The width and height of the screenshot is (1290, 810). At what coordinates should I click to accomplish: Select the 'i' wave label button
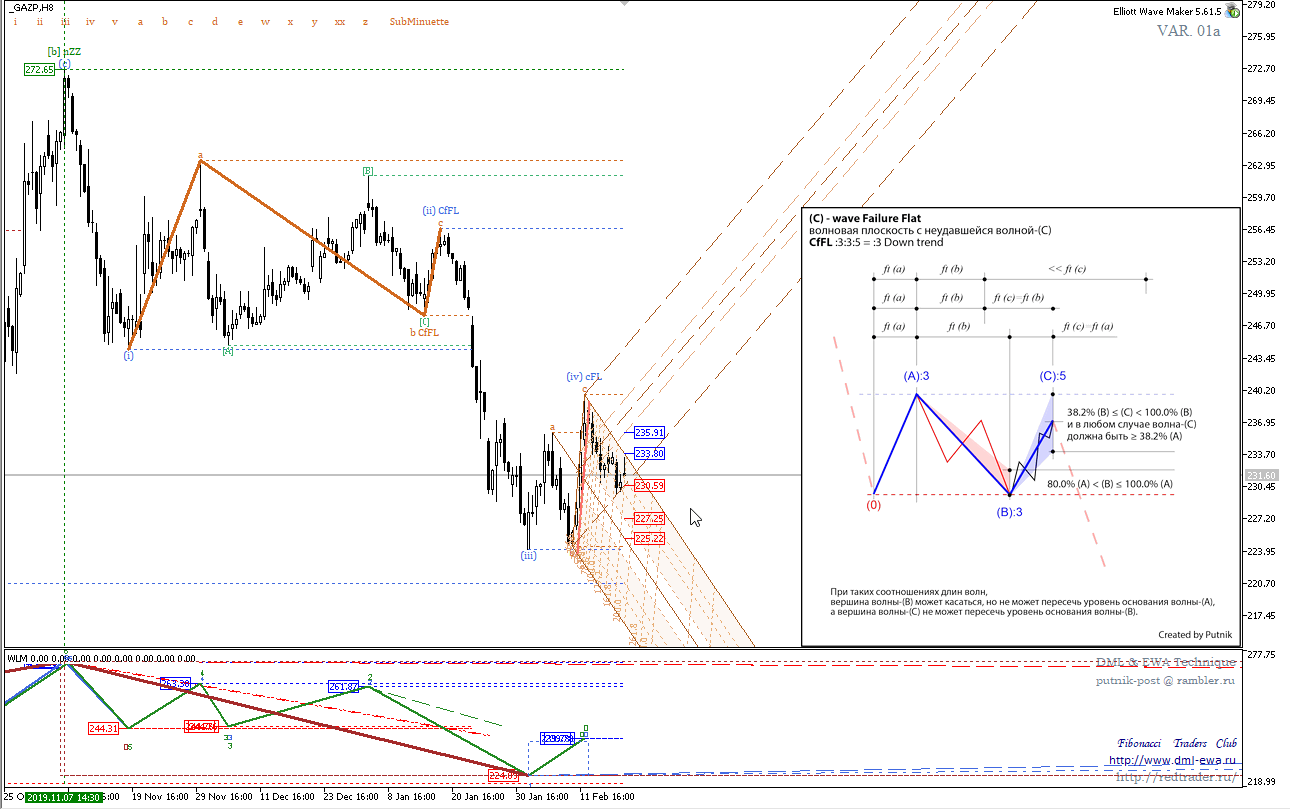(x=14, y=21)
